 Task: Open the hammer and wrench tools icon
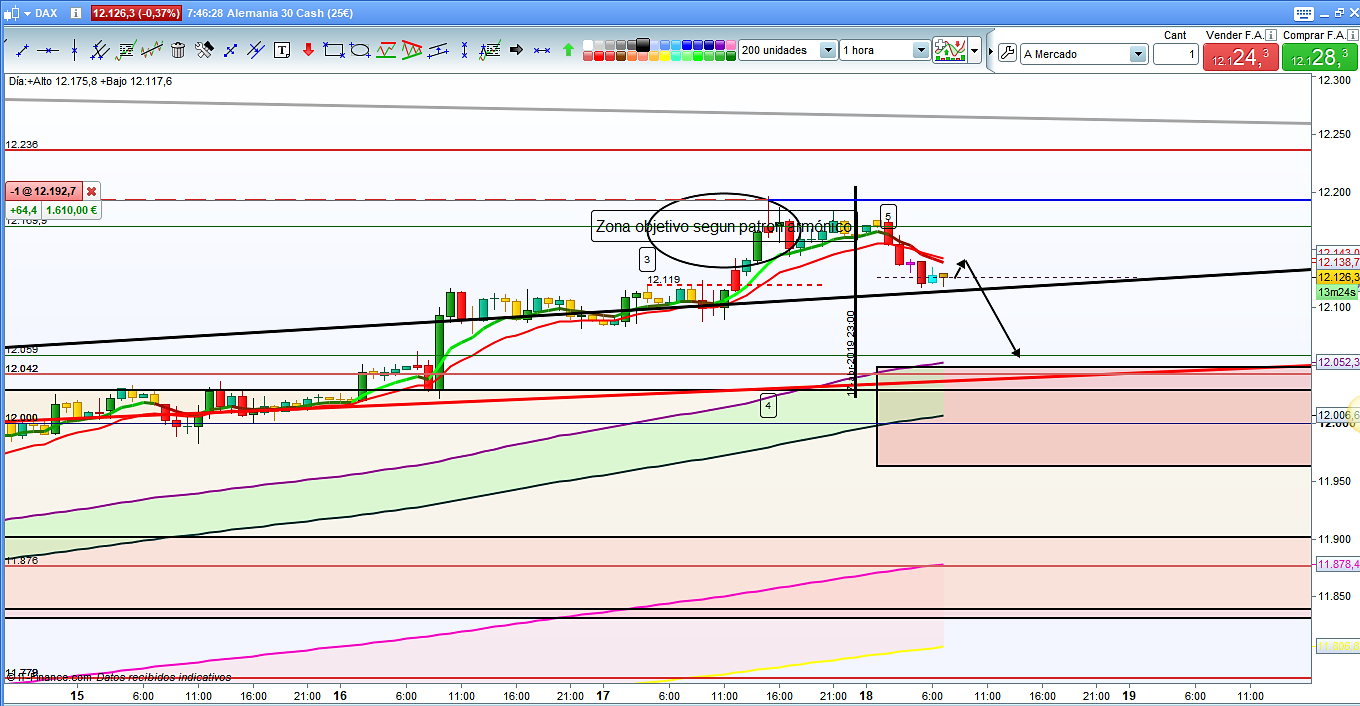[x=204, y=50]
